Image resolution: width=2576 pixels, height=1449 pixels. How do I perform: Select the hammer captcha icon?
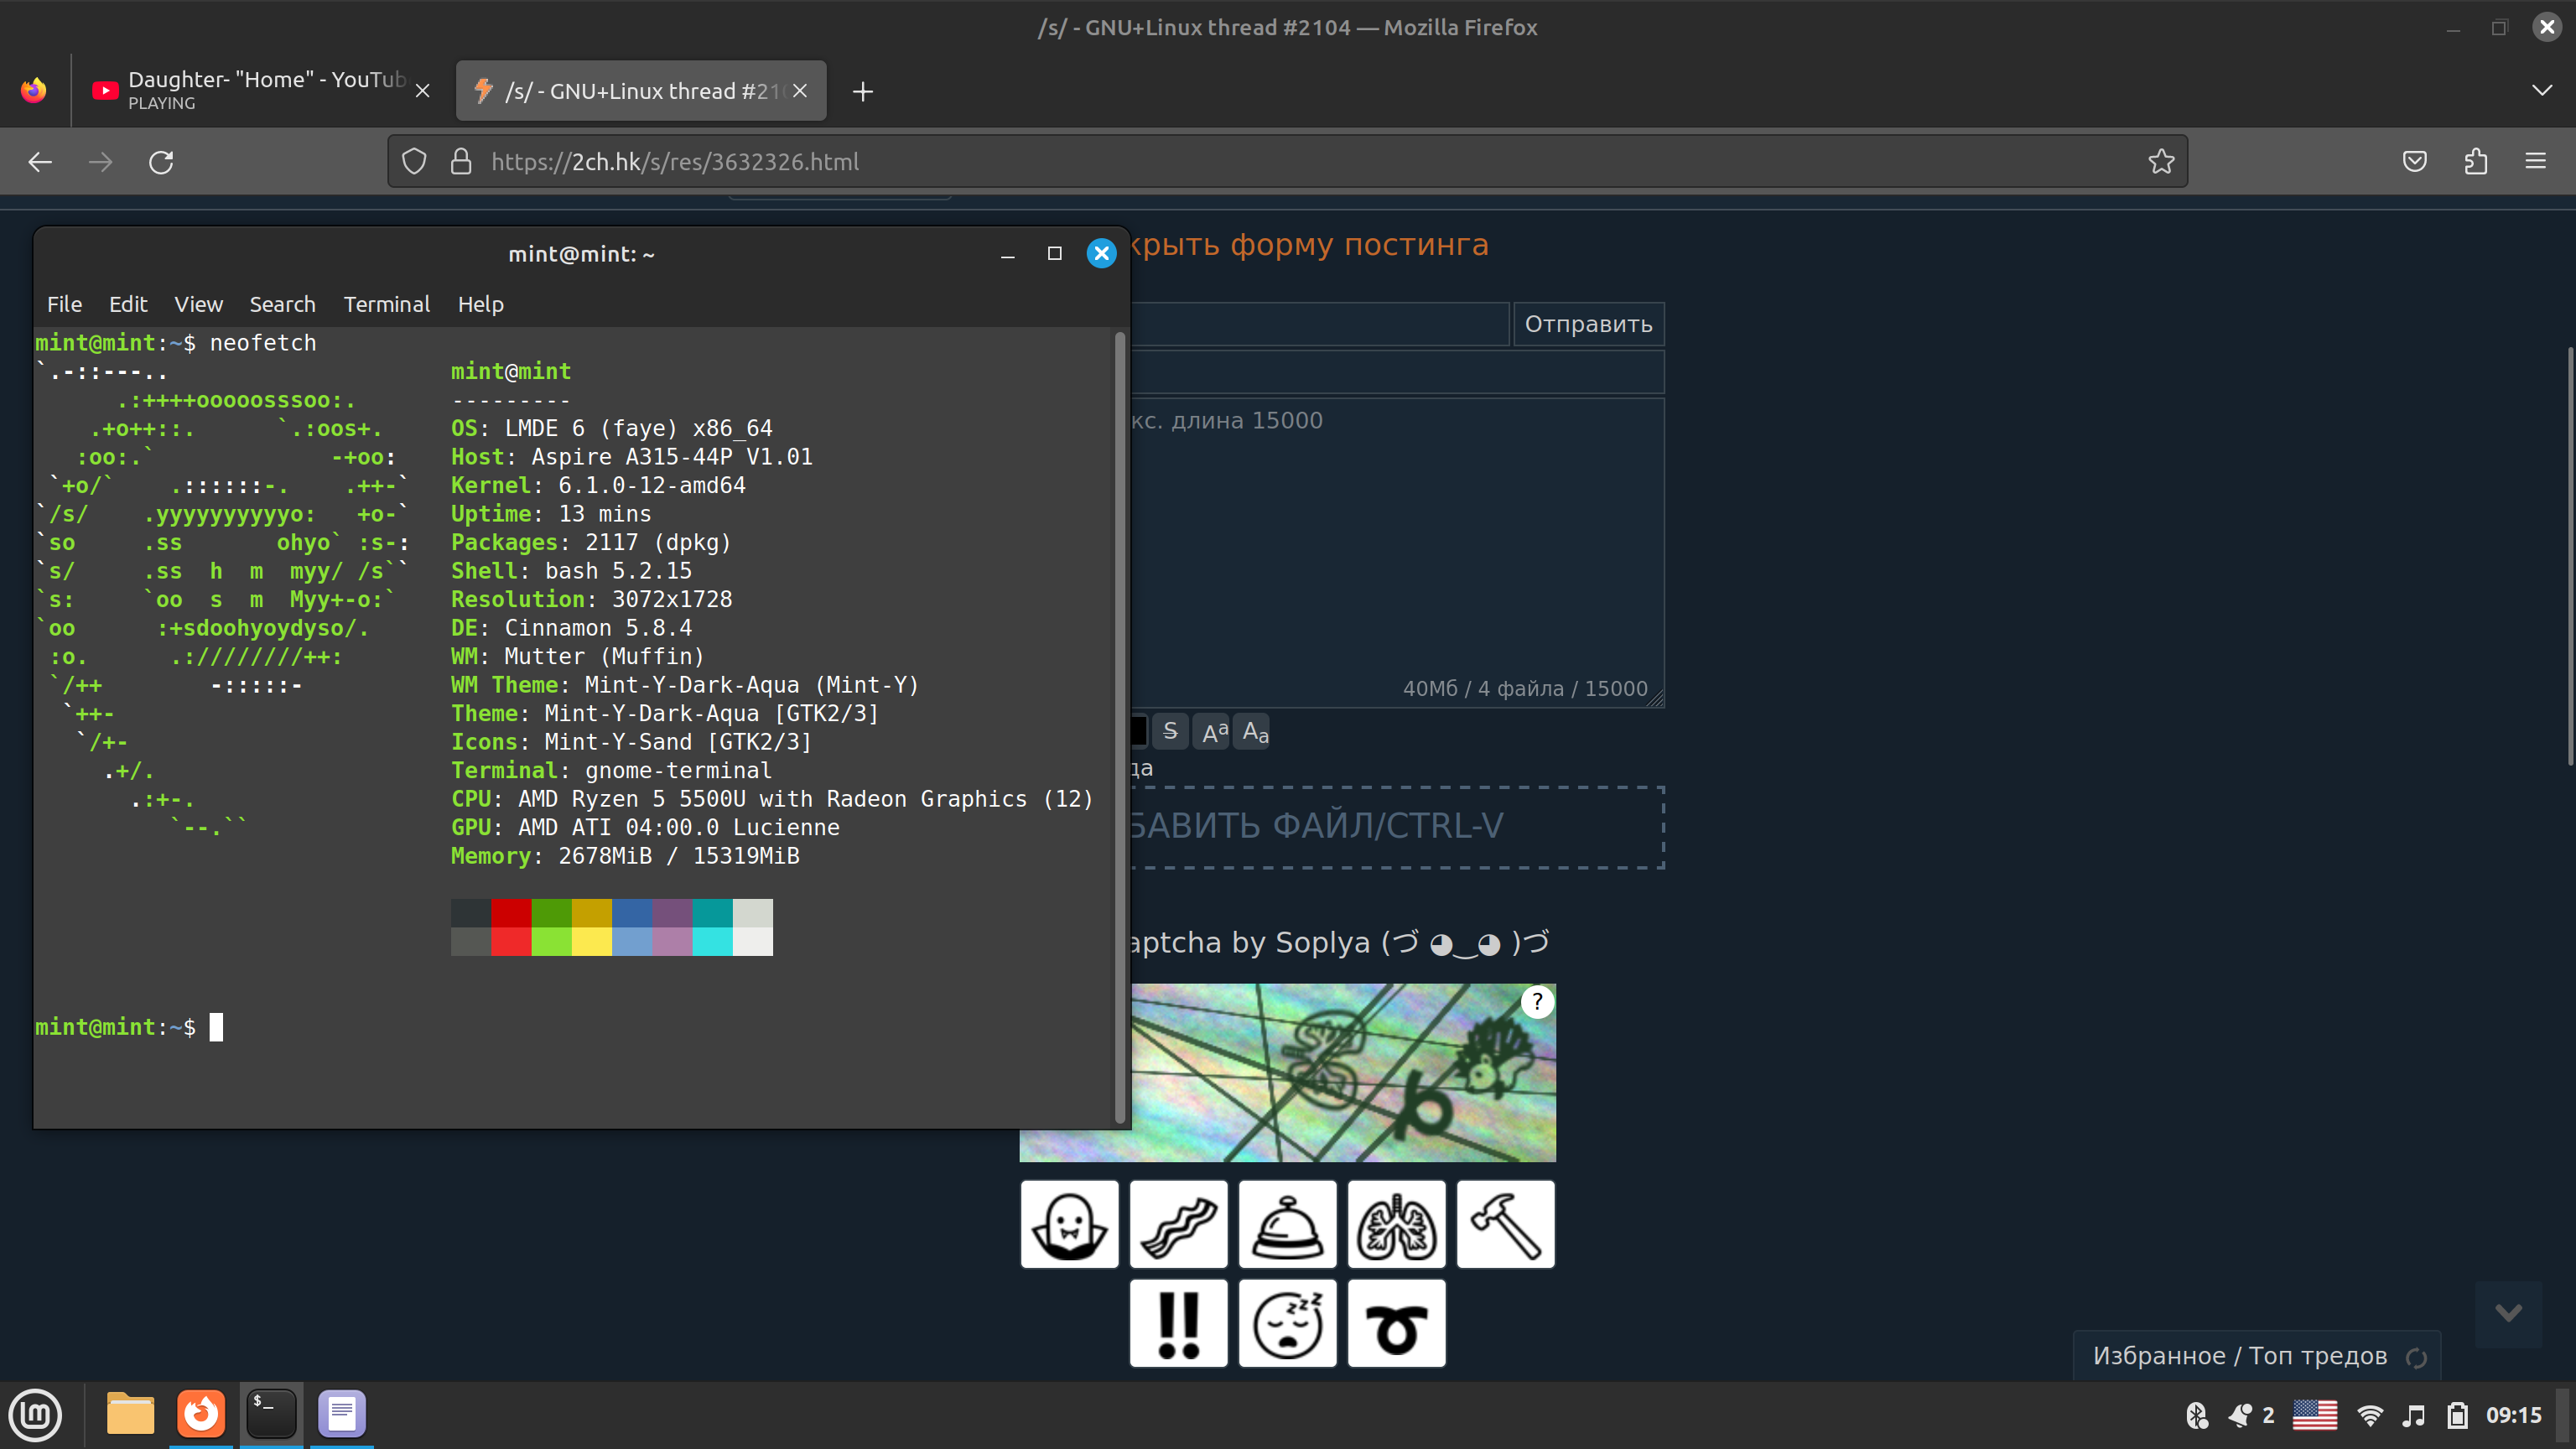click(1505, 1224)
